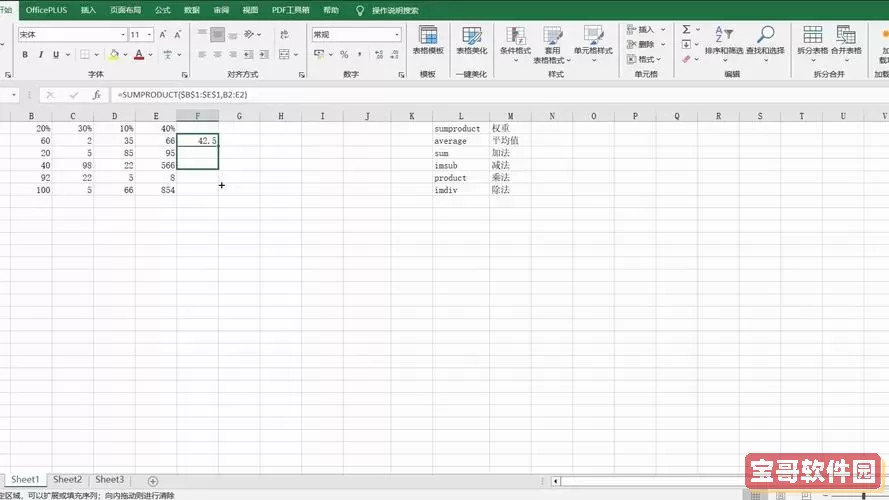The width and height of the screenshot is (889, 500).
Task: Decrease indent in alignment group
Action: pyautogui.click(x=248, y=54)
